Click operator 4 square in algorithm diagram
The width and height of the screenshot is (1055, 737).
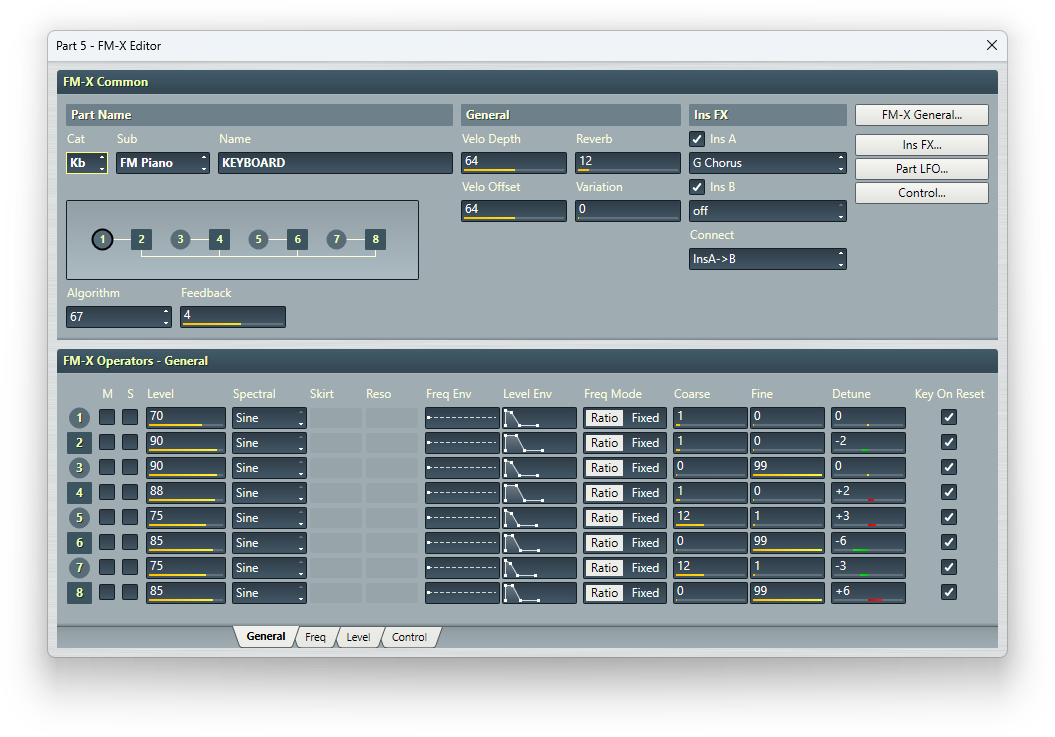click(219, 239)
